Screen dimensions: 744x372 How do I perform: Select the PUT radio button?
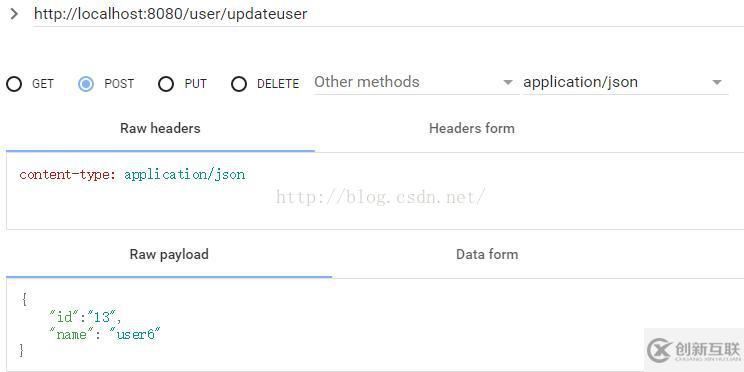tap(166, 84)
